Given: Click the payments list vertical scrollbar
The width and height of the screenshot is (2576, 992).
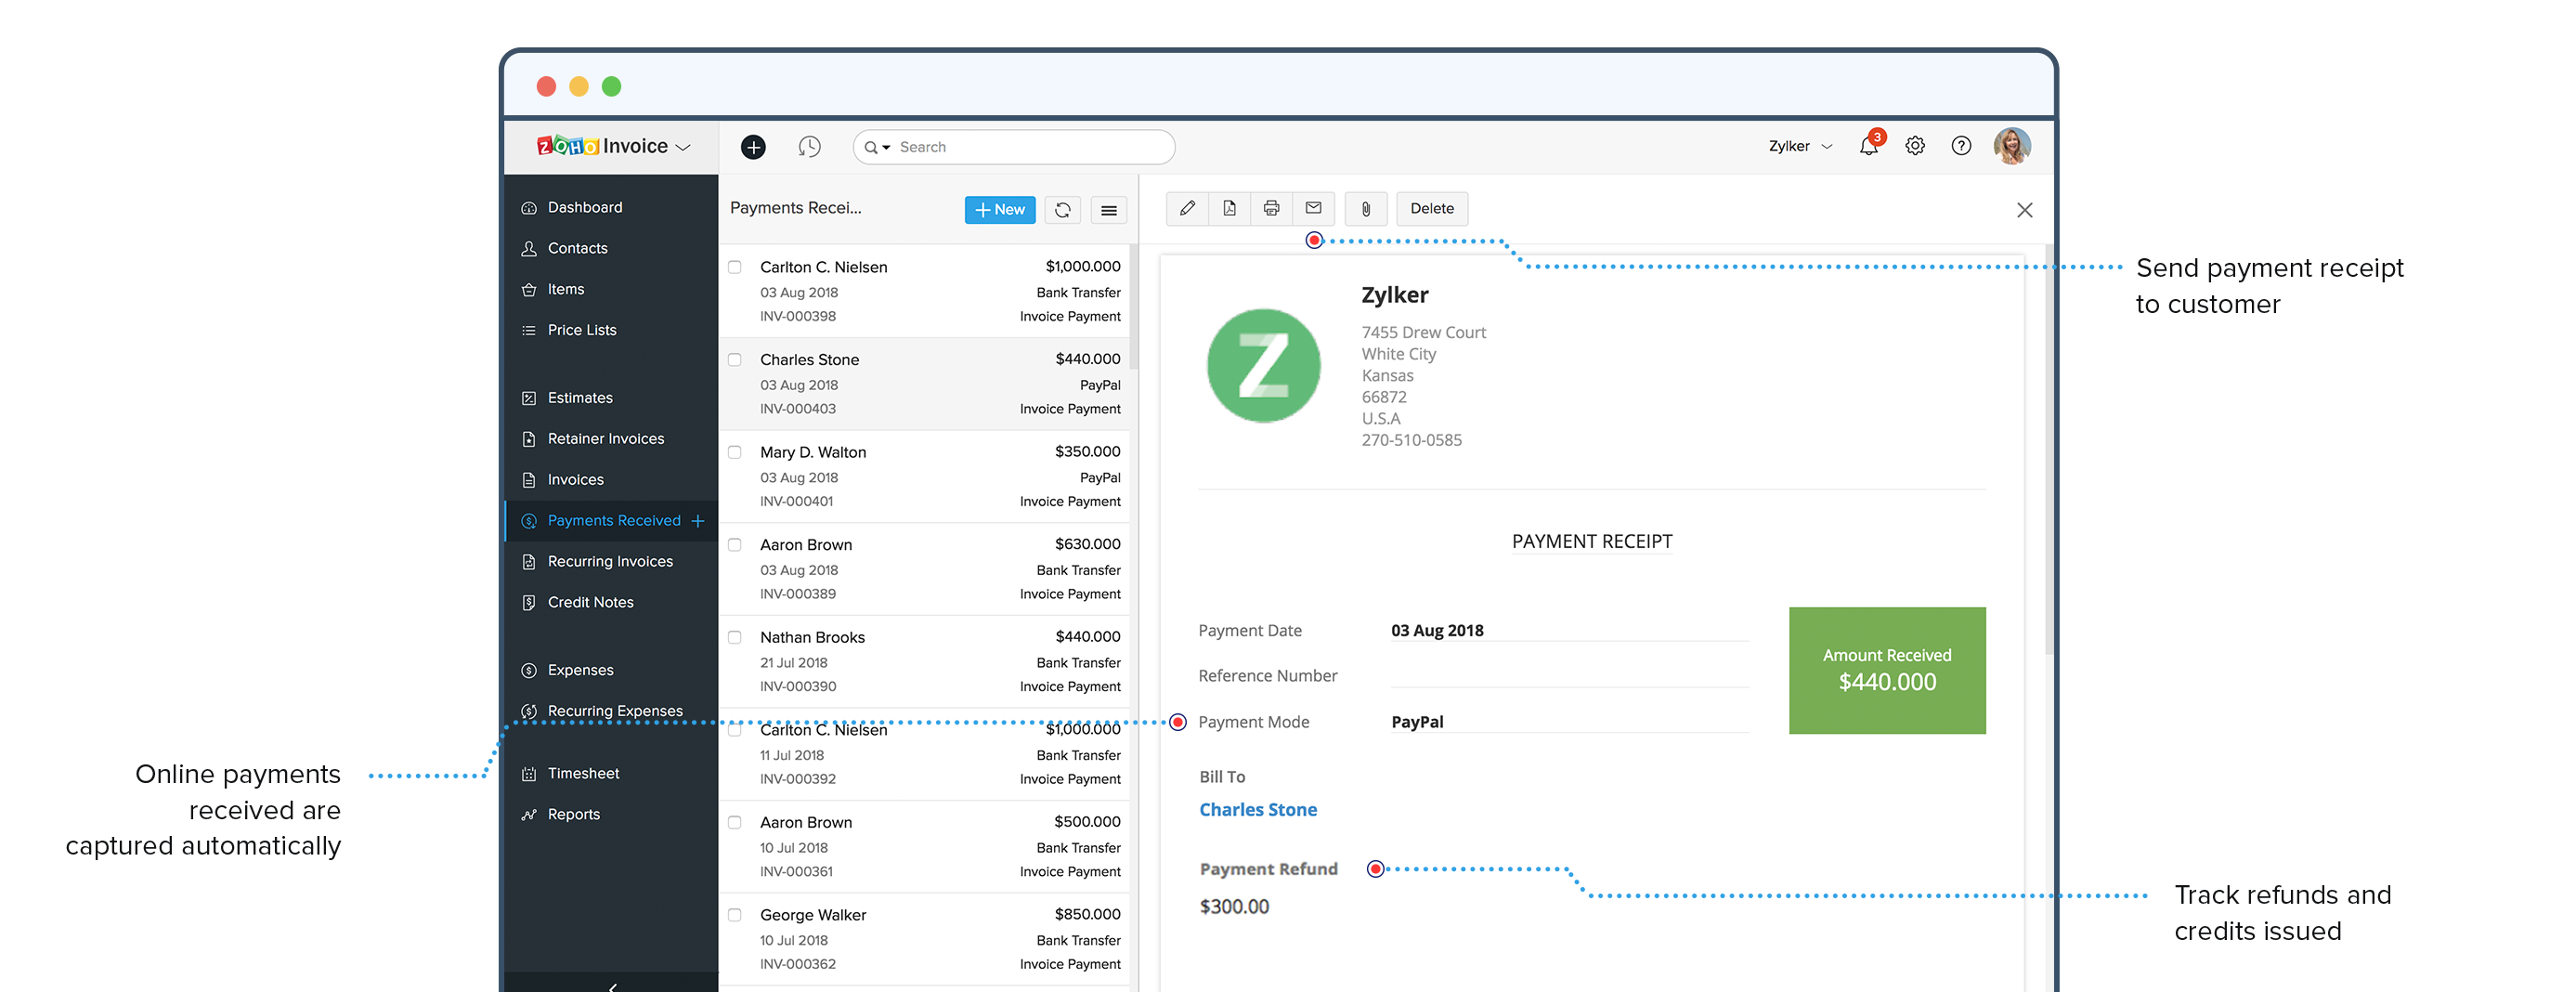Looking at the screenshot, I should (x=1134, y=307).
